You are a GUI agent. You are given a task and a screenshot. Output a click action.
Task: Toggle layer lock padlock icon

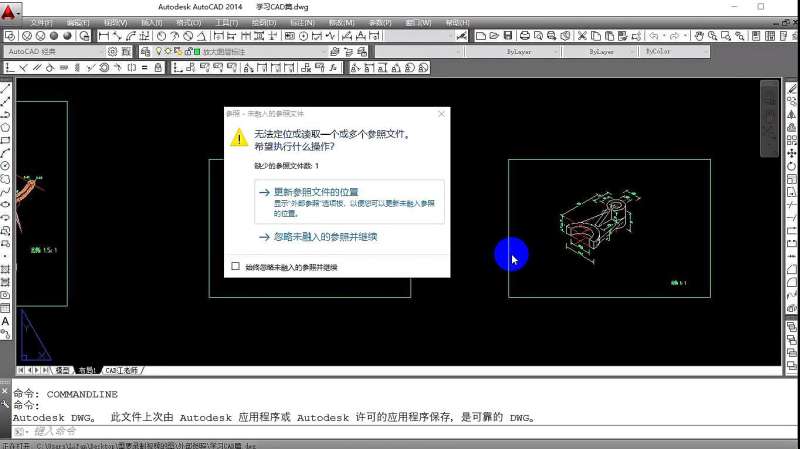click(x=188, y=52)
